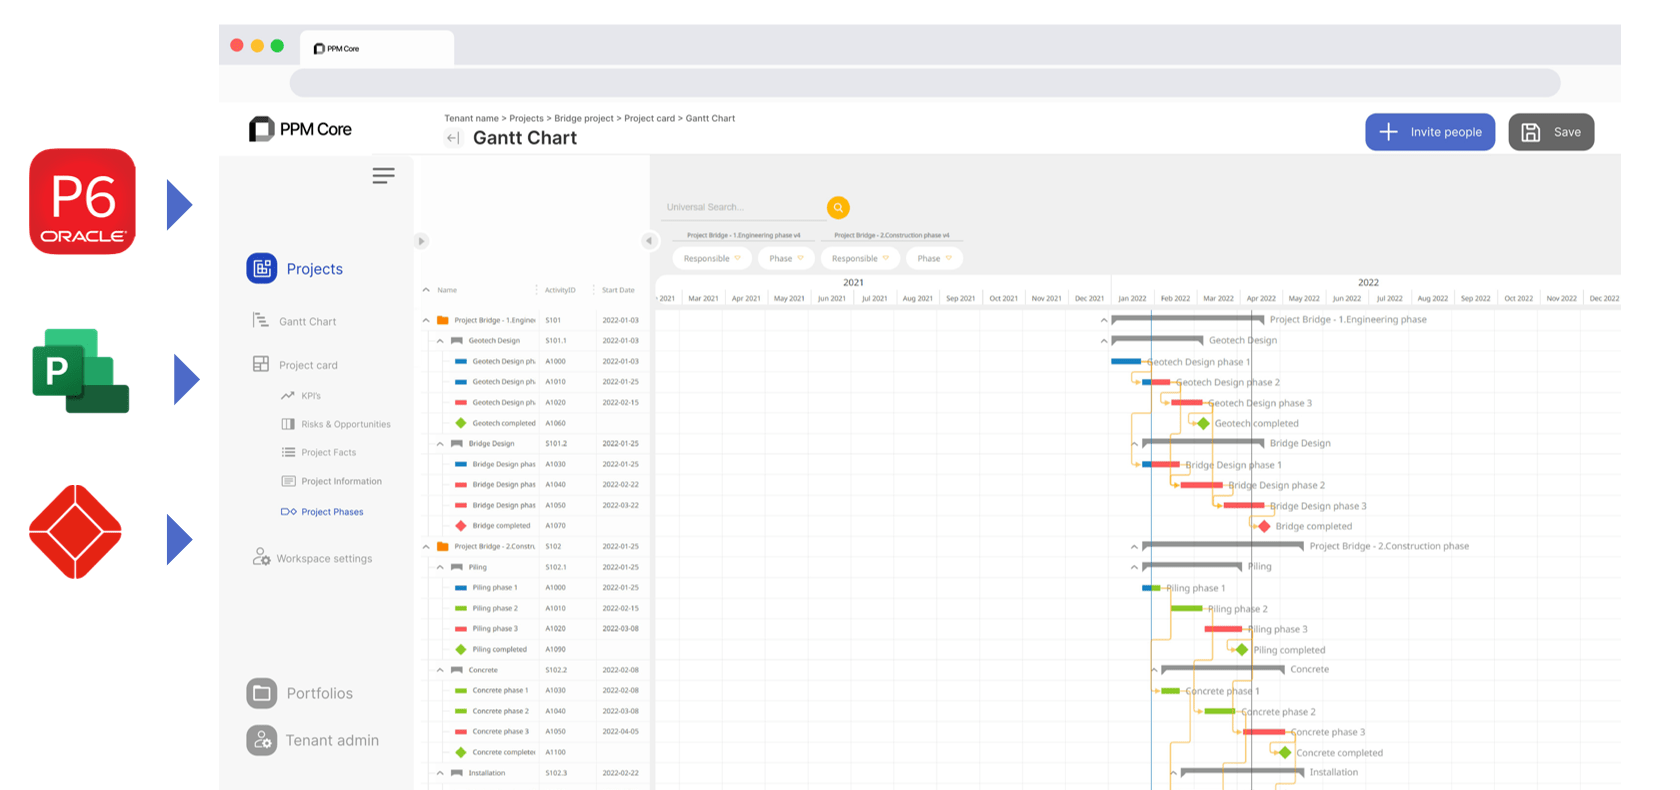The width and height of the screenshot is (1680, 790).
Task: Click the PPM Core logo
Action: click(x=301, y=129)
